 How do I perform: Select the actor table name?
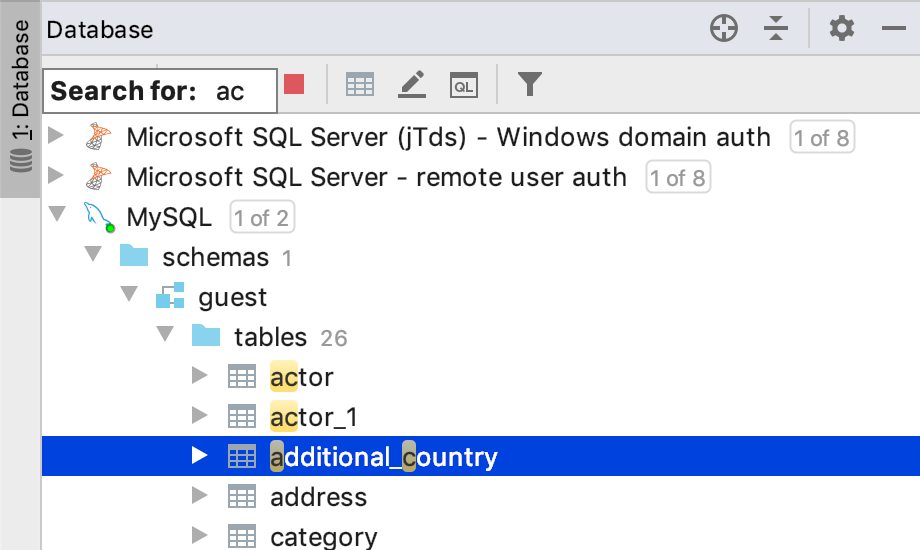(x=302, y=377)
